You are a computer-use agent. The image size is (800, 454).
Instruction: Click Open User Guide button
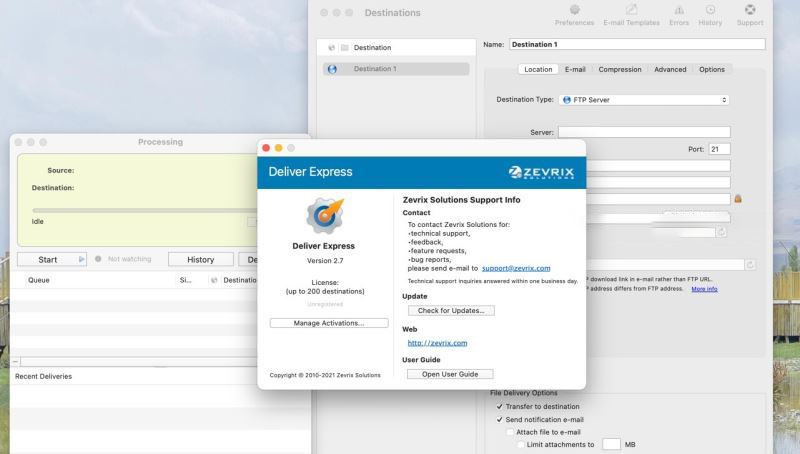pyautogui.click(x=450, y=374)
